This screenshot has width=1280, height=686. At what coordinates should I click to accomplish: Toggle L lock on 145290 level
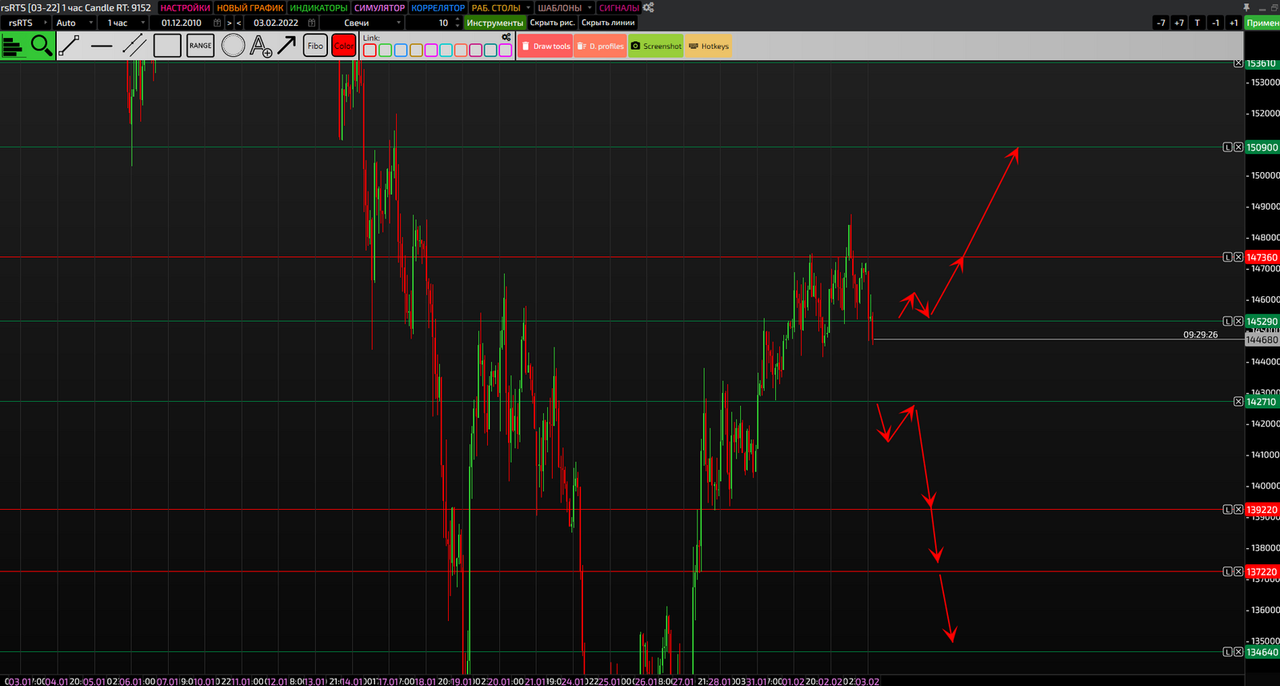(x=1227, y=321)
